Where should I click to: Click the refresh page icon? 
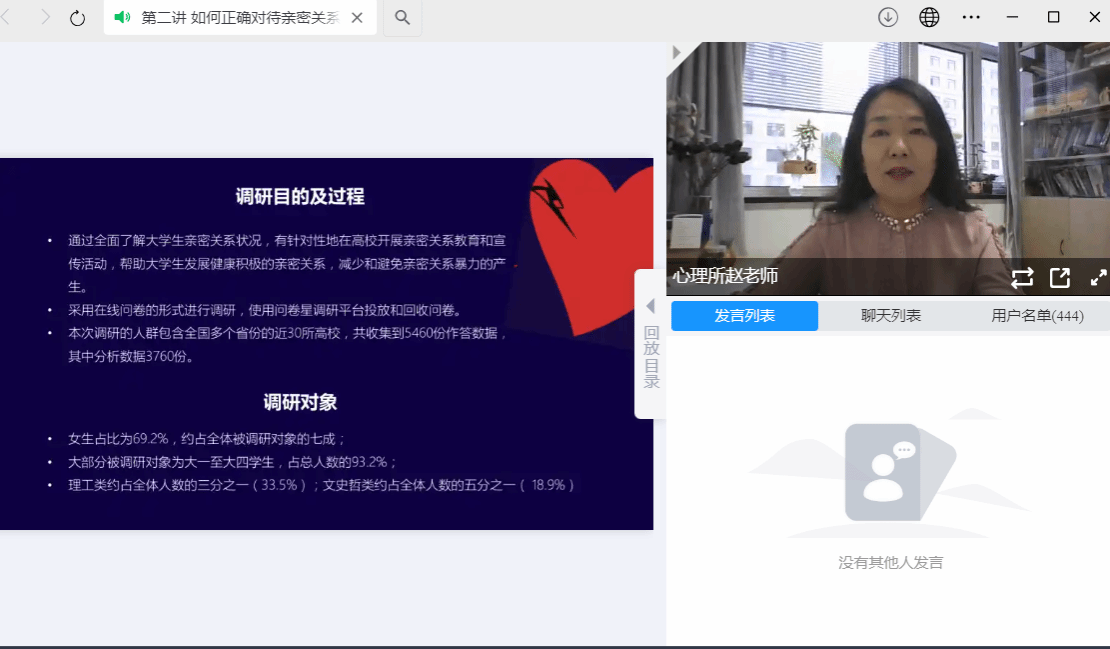point(78,17)
